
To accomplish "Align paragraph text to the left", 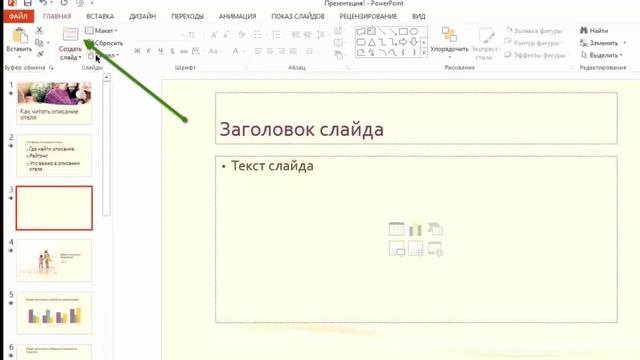I will coord(258,51).
